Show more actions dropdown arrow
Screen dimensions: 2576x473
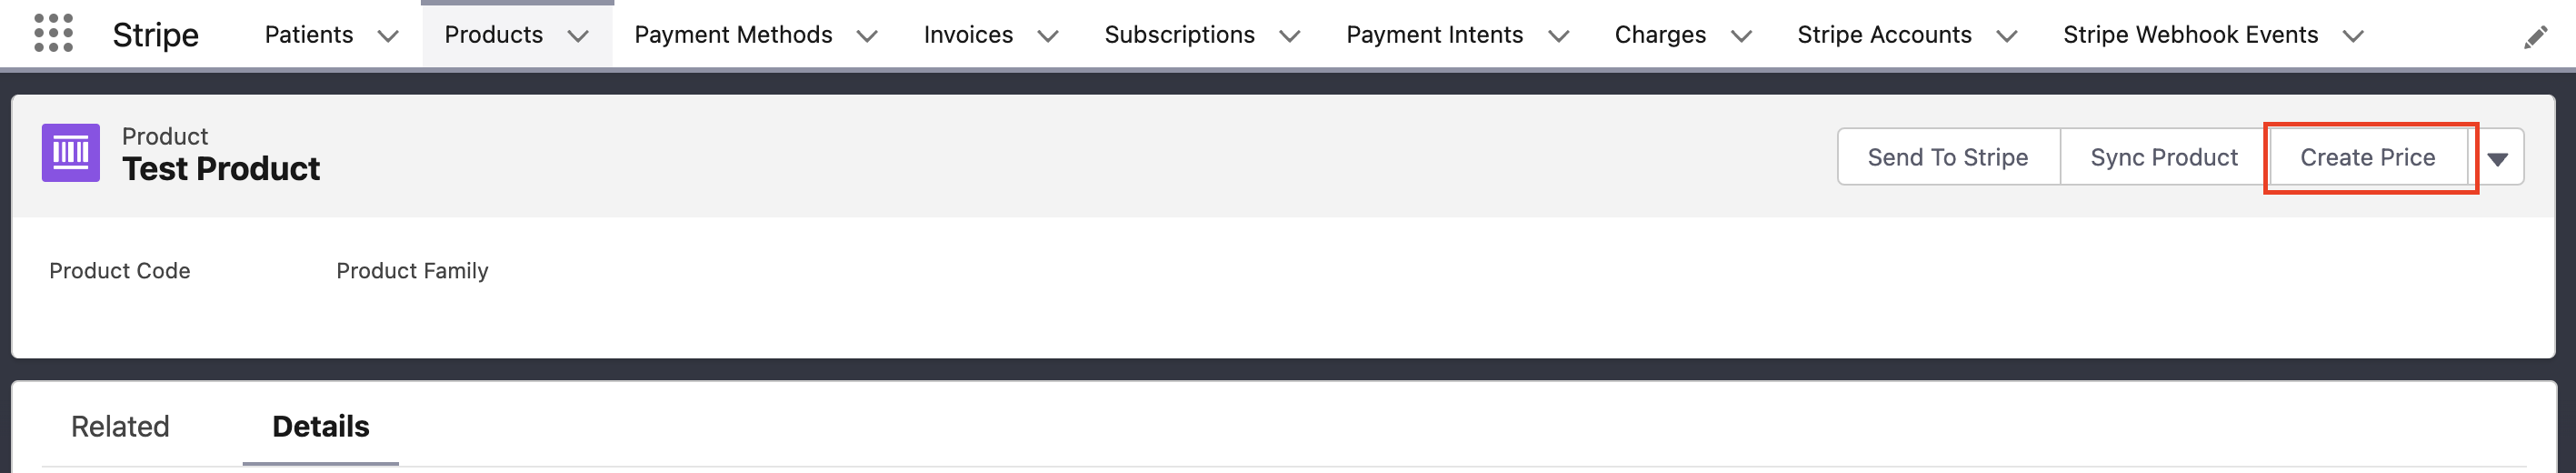[2497, 158]
